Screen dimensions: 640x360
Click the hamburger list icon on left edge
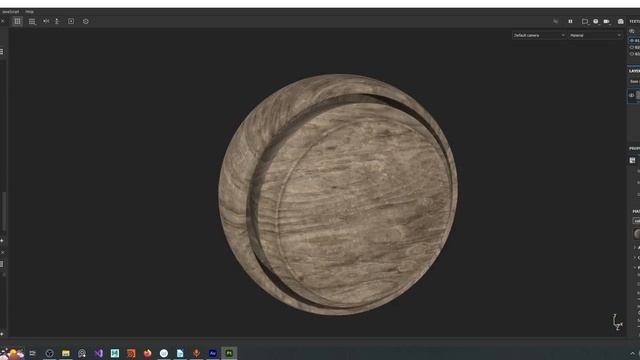tap(2, 51)
